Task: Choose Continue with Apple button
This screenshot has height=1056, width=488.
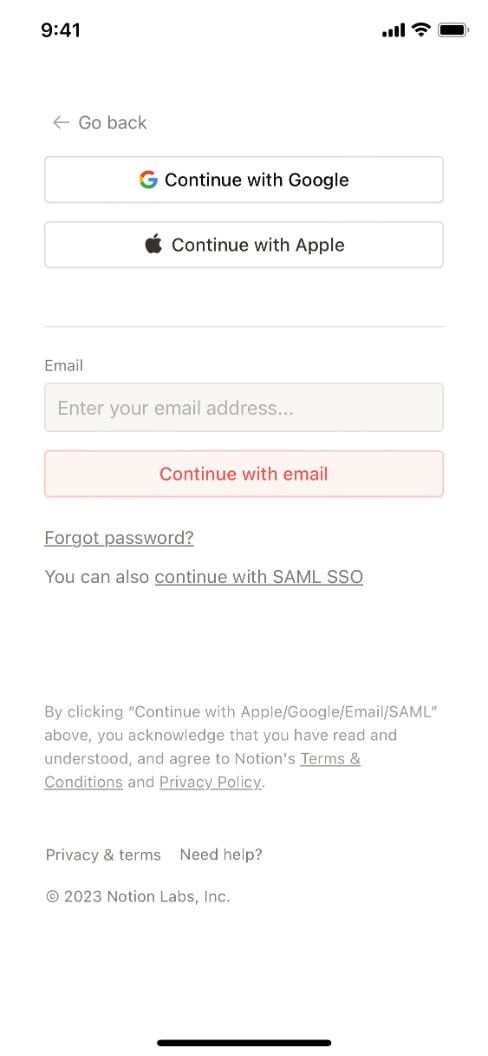Action: pos(244,244)
